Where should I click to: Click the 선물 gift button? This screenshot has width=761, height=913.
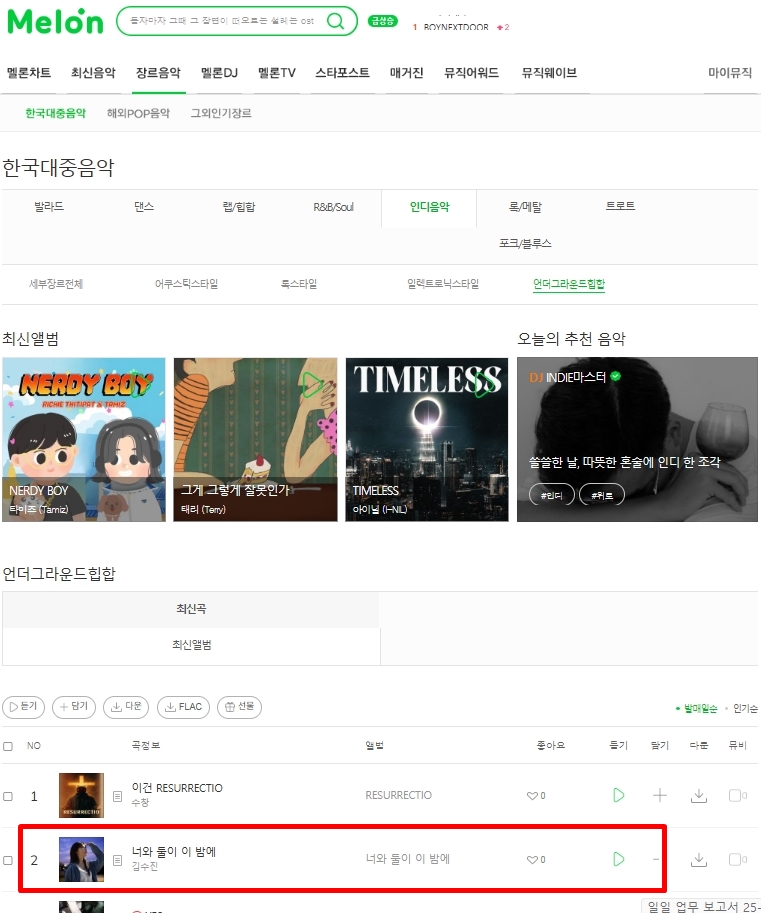point(239,707)
